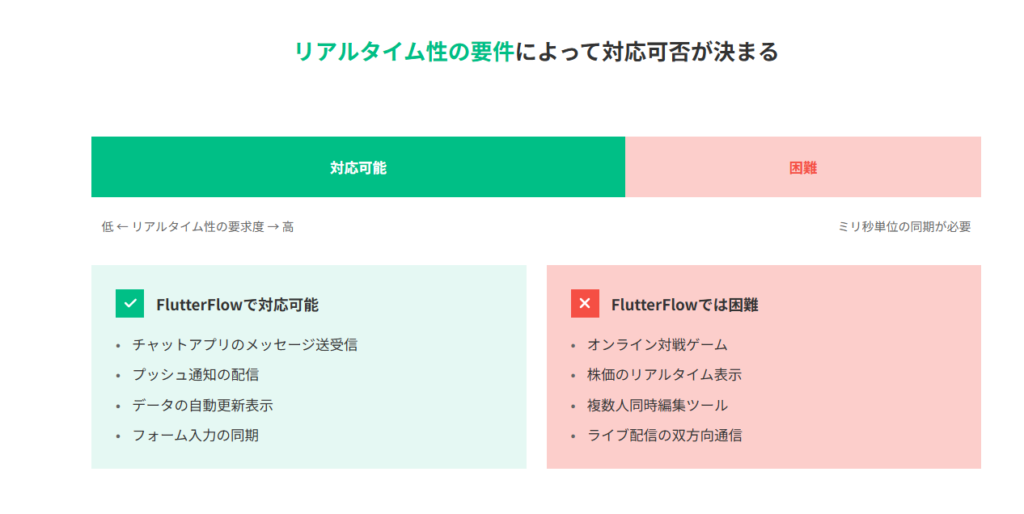Click the フォーム入力の同期 bullet item
The width and height of the screenshot is (1024, 514).
[195, 435]
